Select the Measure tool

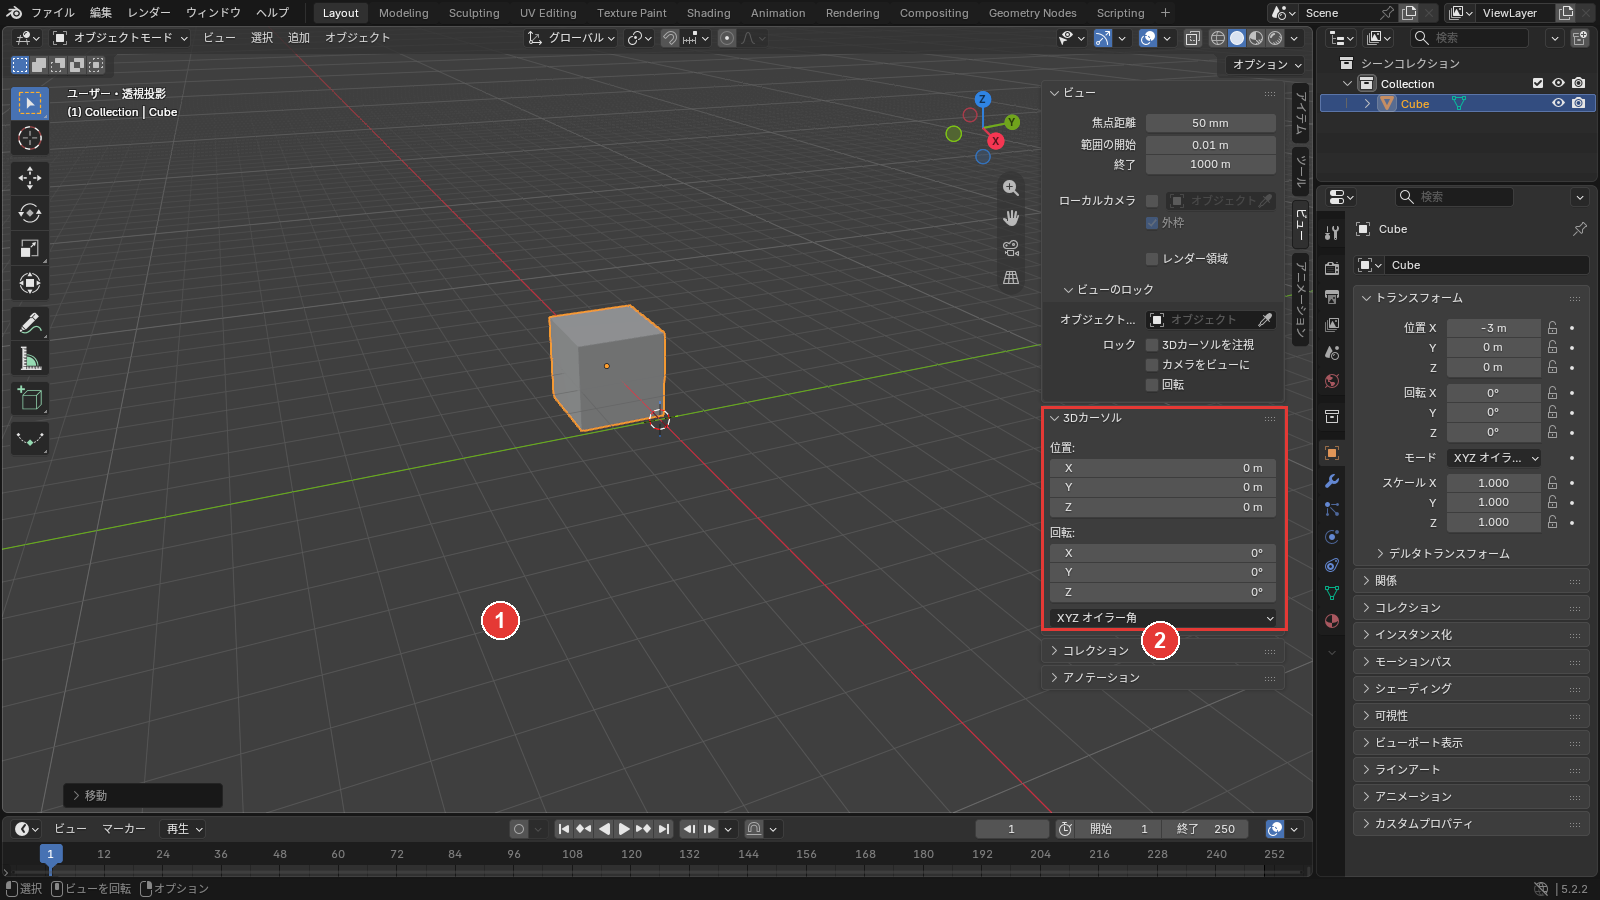tap(30, 359)
